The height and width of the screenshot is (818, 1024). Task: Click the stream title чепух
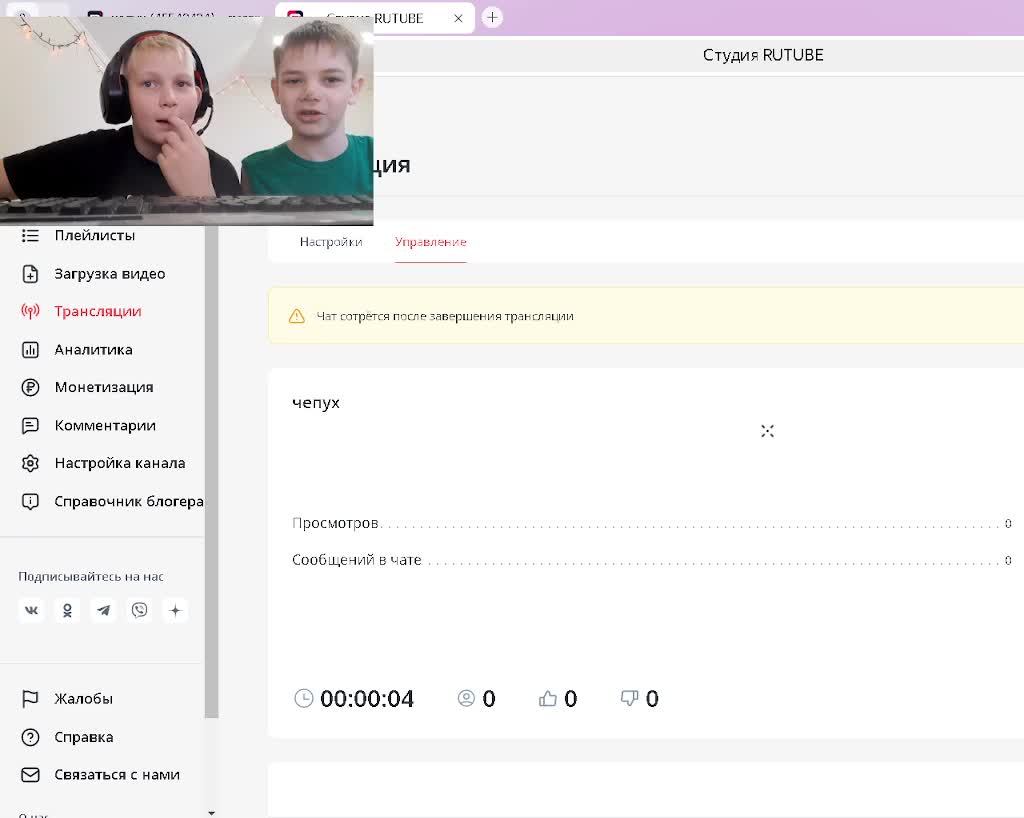pyautogui.click(x=316, y=403)
